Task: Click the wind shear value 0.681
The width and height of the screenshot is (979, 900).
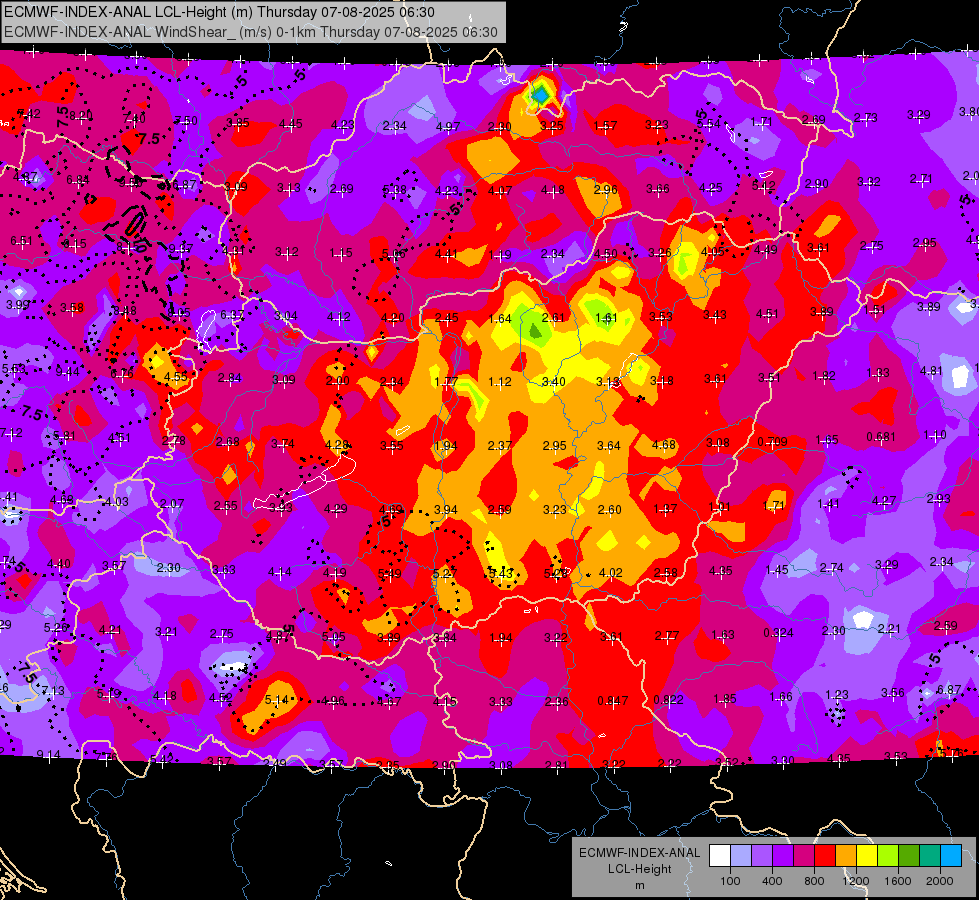Action: [881, 437]
